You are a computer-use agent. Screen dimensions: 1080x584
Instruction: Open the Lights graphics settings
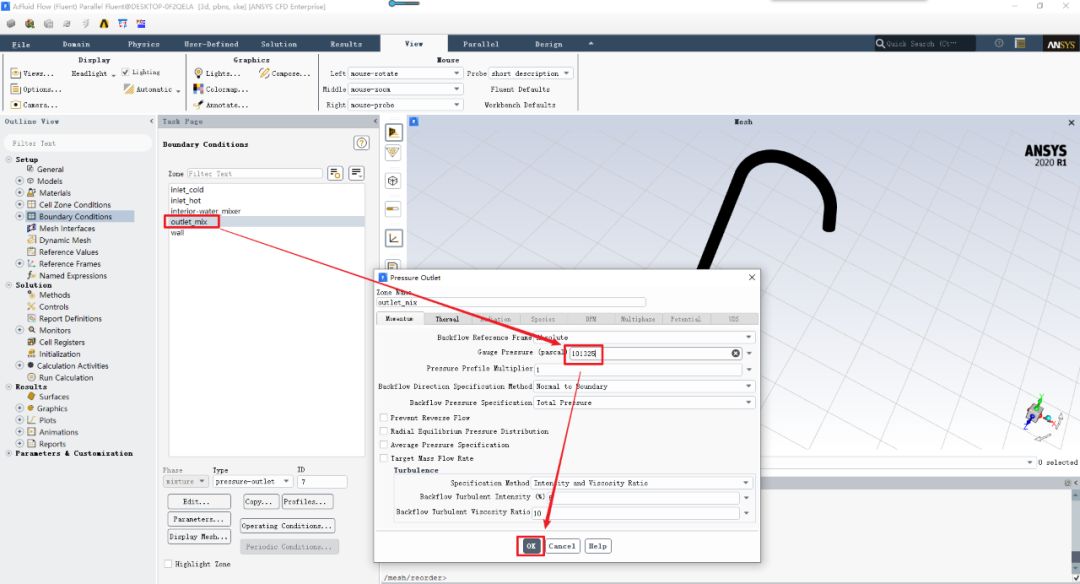click(217, 73)
